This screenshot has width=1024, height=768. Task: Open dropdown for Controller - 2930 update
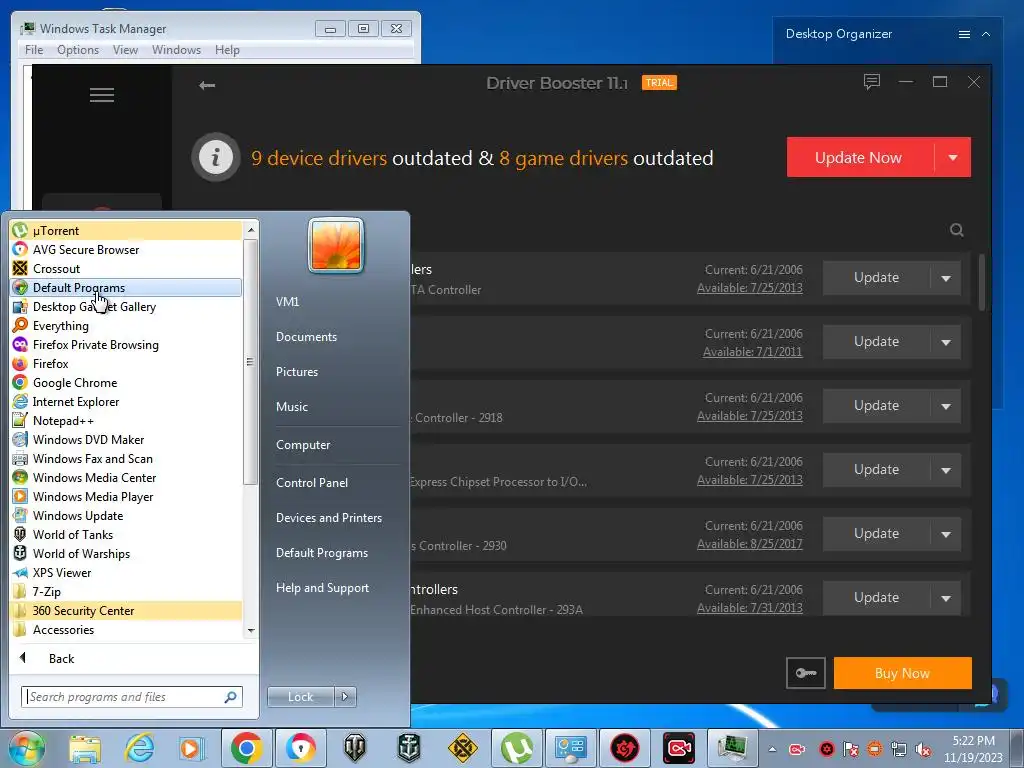[946, 534]
